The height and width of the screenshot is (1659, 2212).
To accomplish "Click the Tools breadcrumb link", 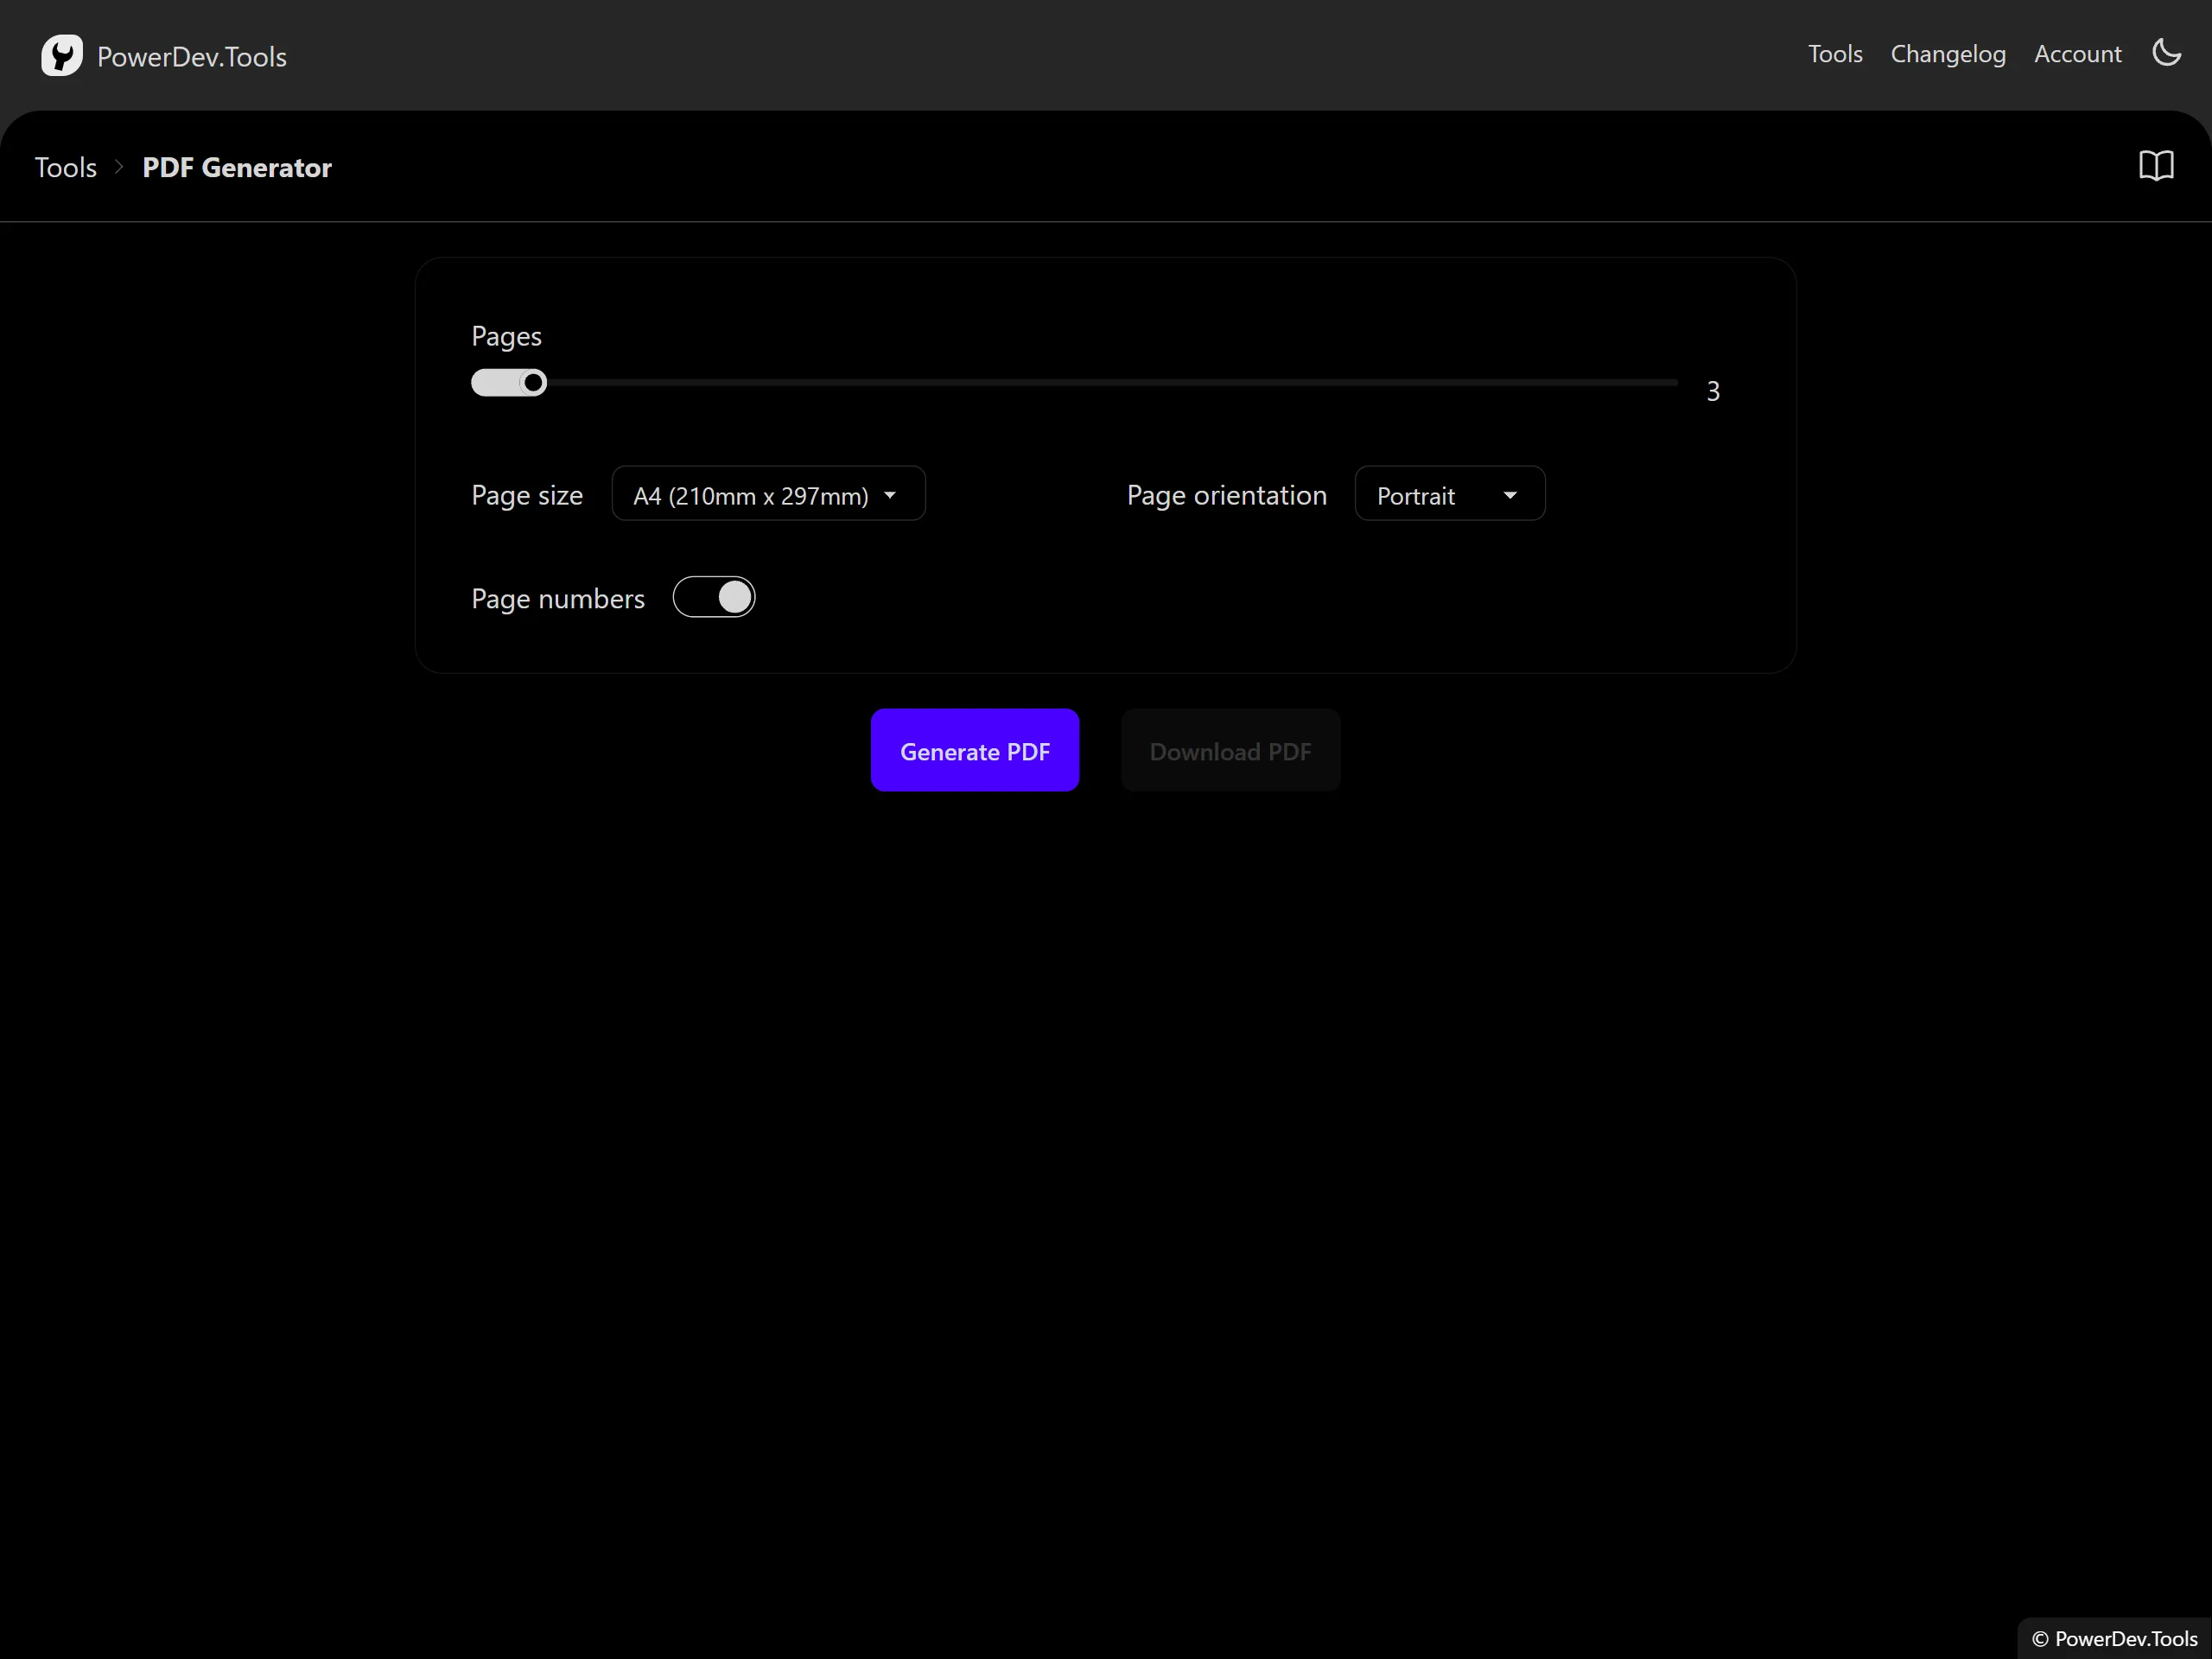I will (66, 167).
